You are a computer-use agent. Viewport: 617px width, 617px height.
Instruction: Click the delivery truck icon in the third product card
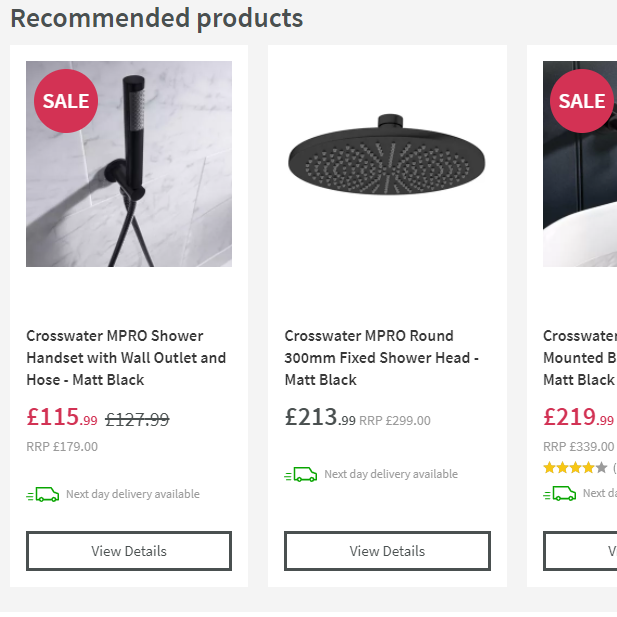click(560, 493)
